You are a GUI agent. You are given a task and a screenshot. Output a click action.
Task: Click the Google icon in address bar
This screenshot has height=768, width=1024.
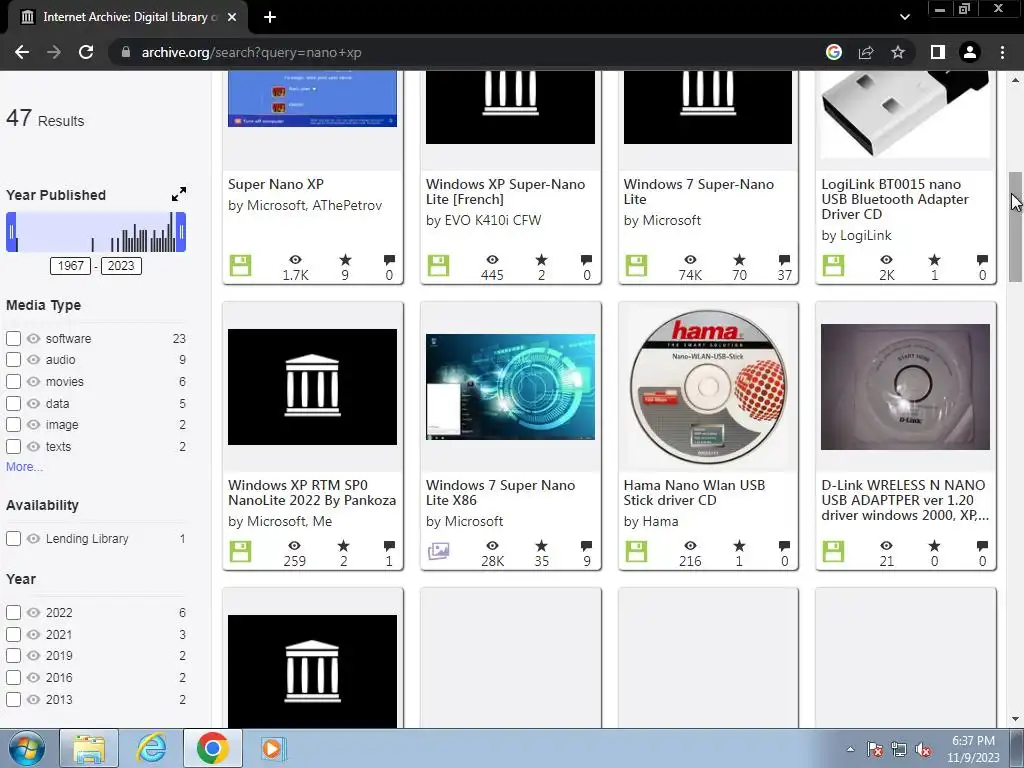click(833, 52)
